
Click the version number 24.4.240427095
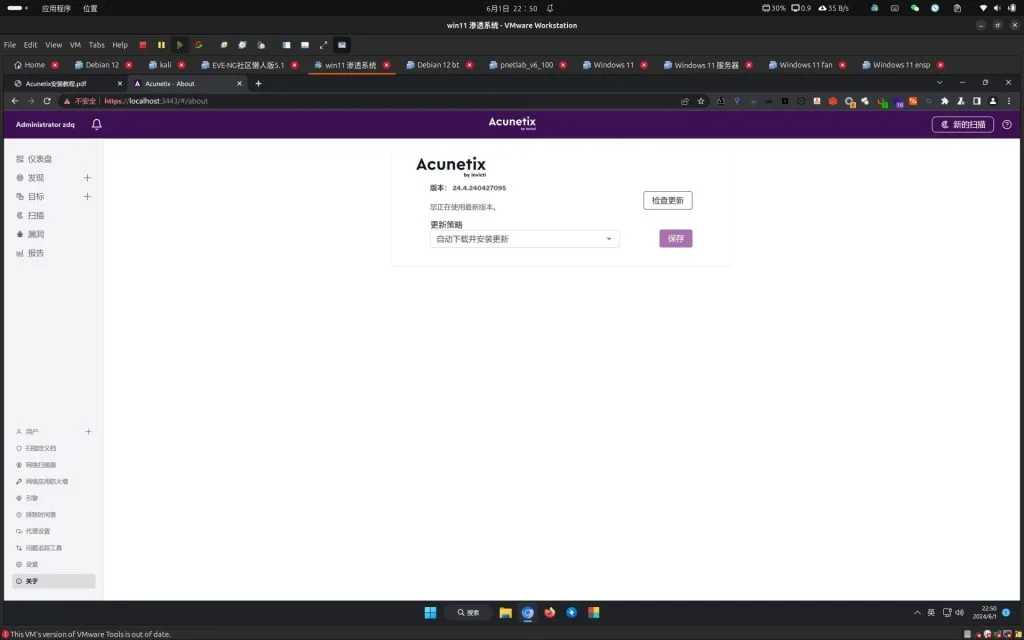479,188
